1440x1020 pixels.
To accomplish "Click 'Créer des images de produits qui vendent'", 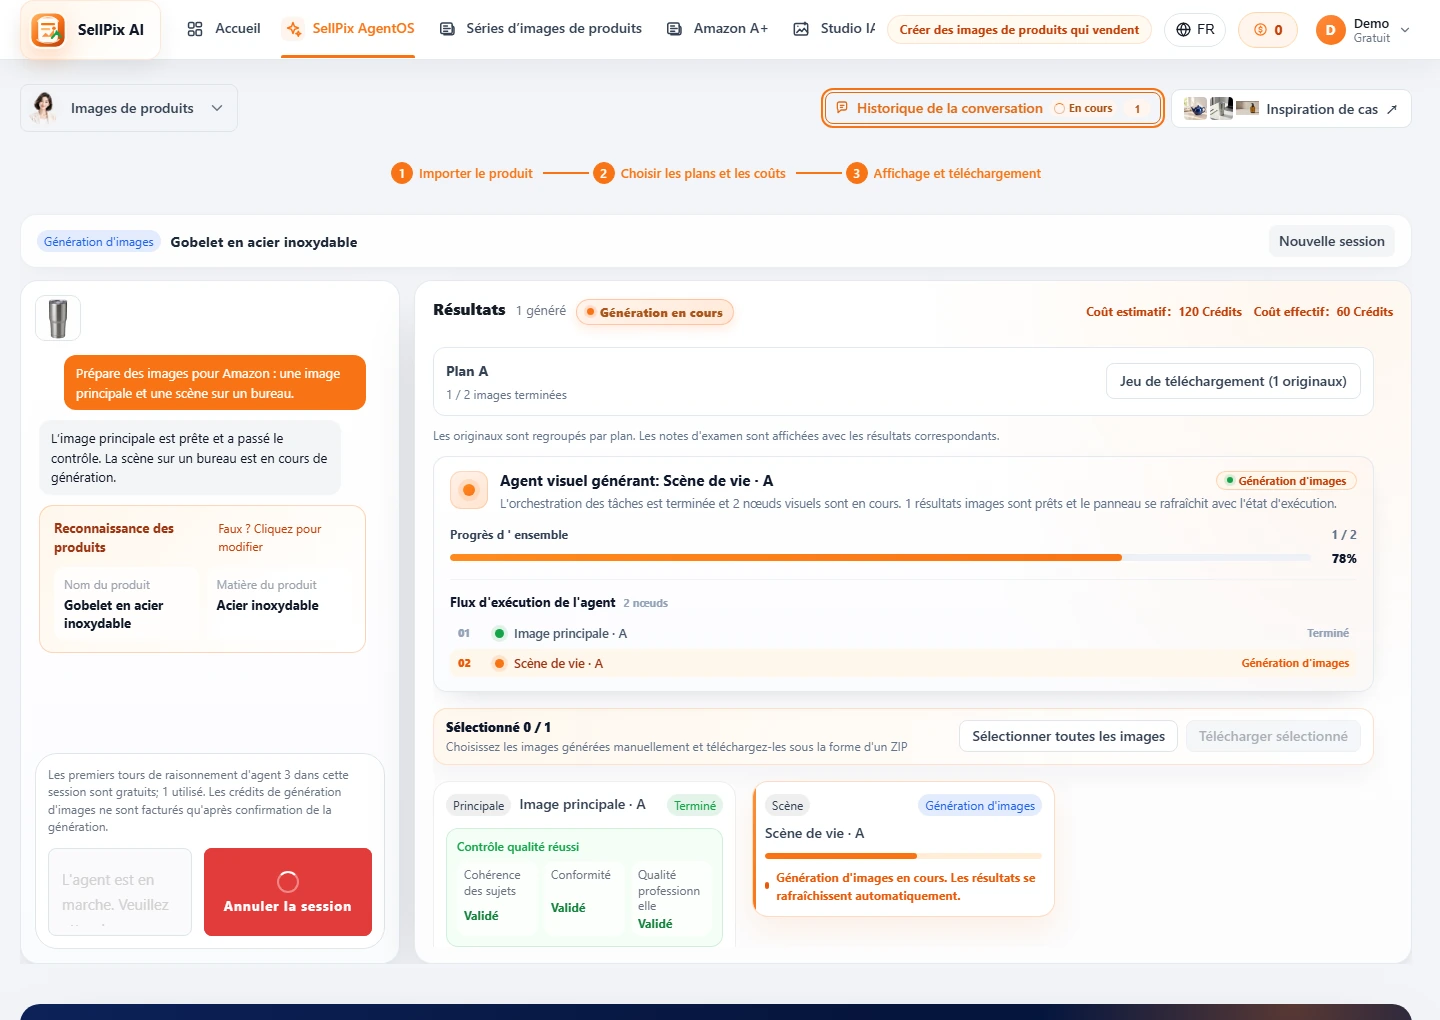I will (1019, 30).
